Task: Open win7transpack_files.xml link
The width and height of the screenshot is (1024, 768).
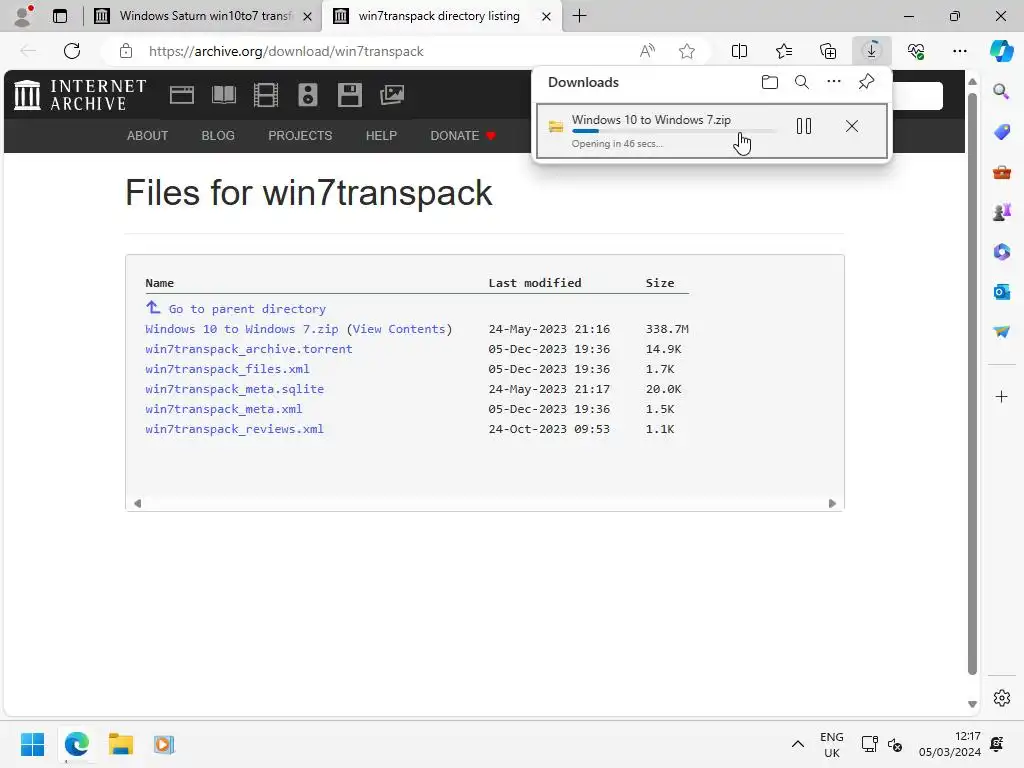Action: (227, 369)
